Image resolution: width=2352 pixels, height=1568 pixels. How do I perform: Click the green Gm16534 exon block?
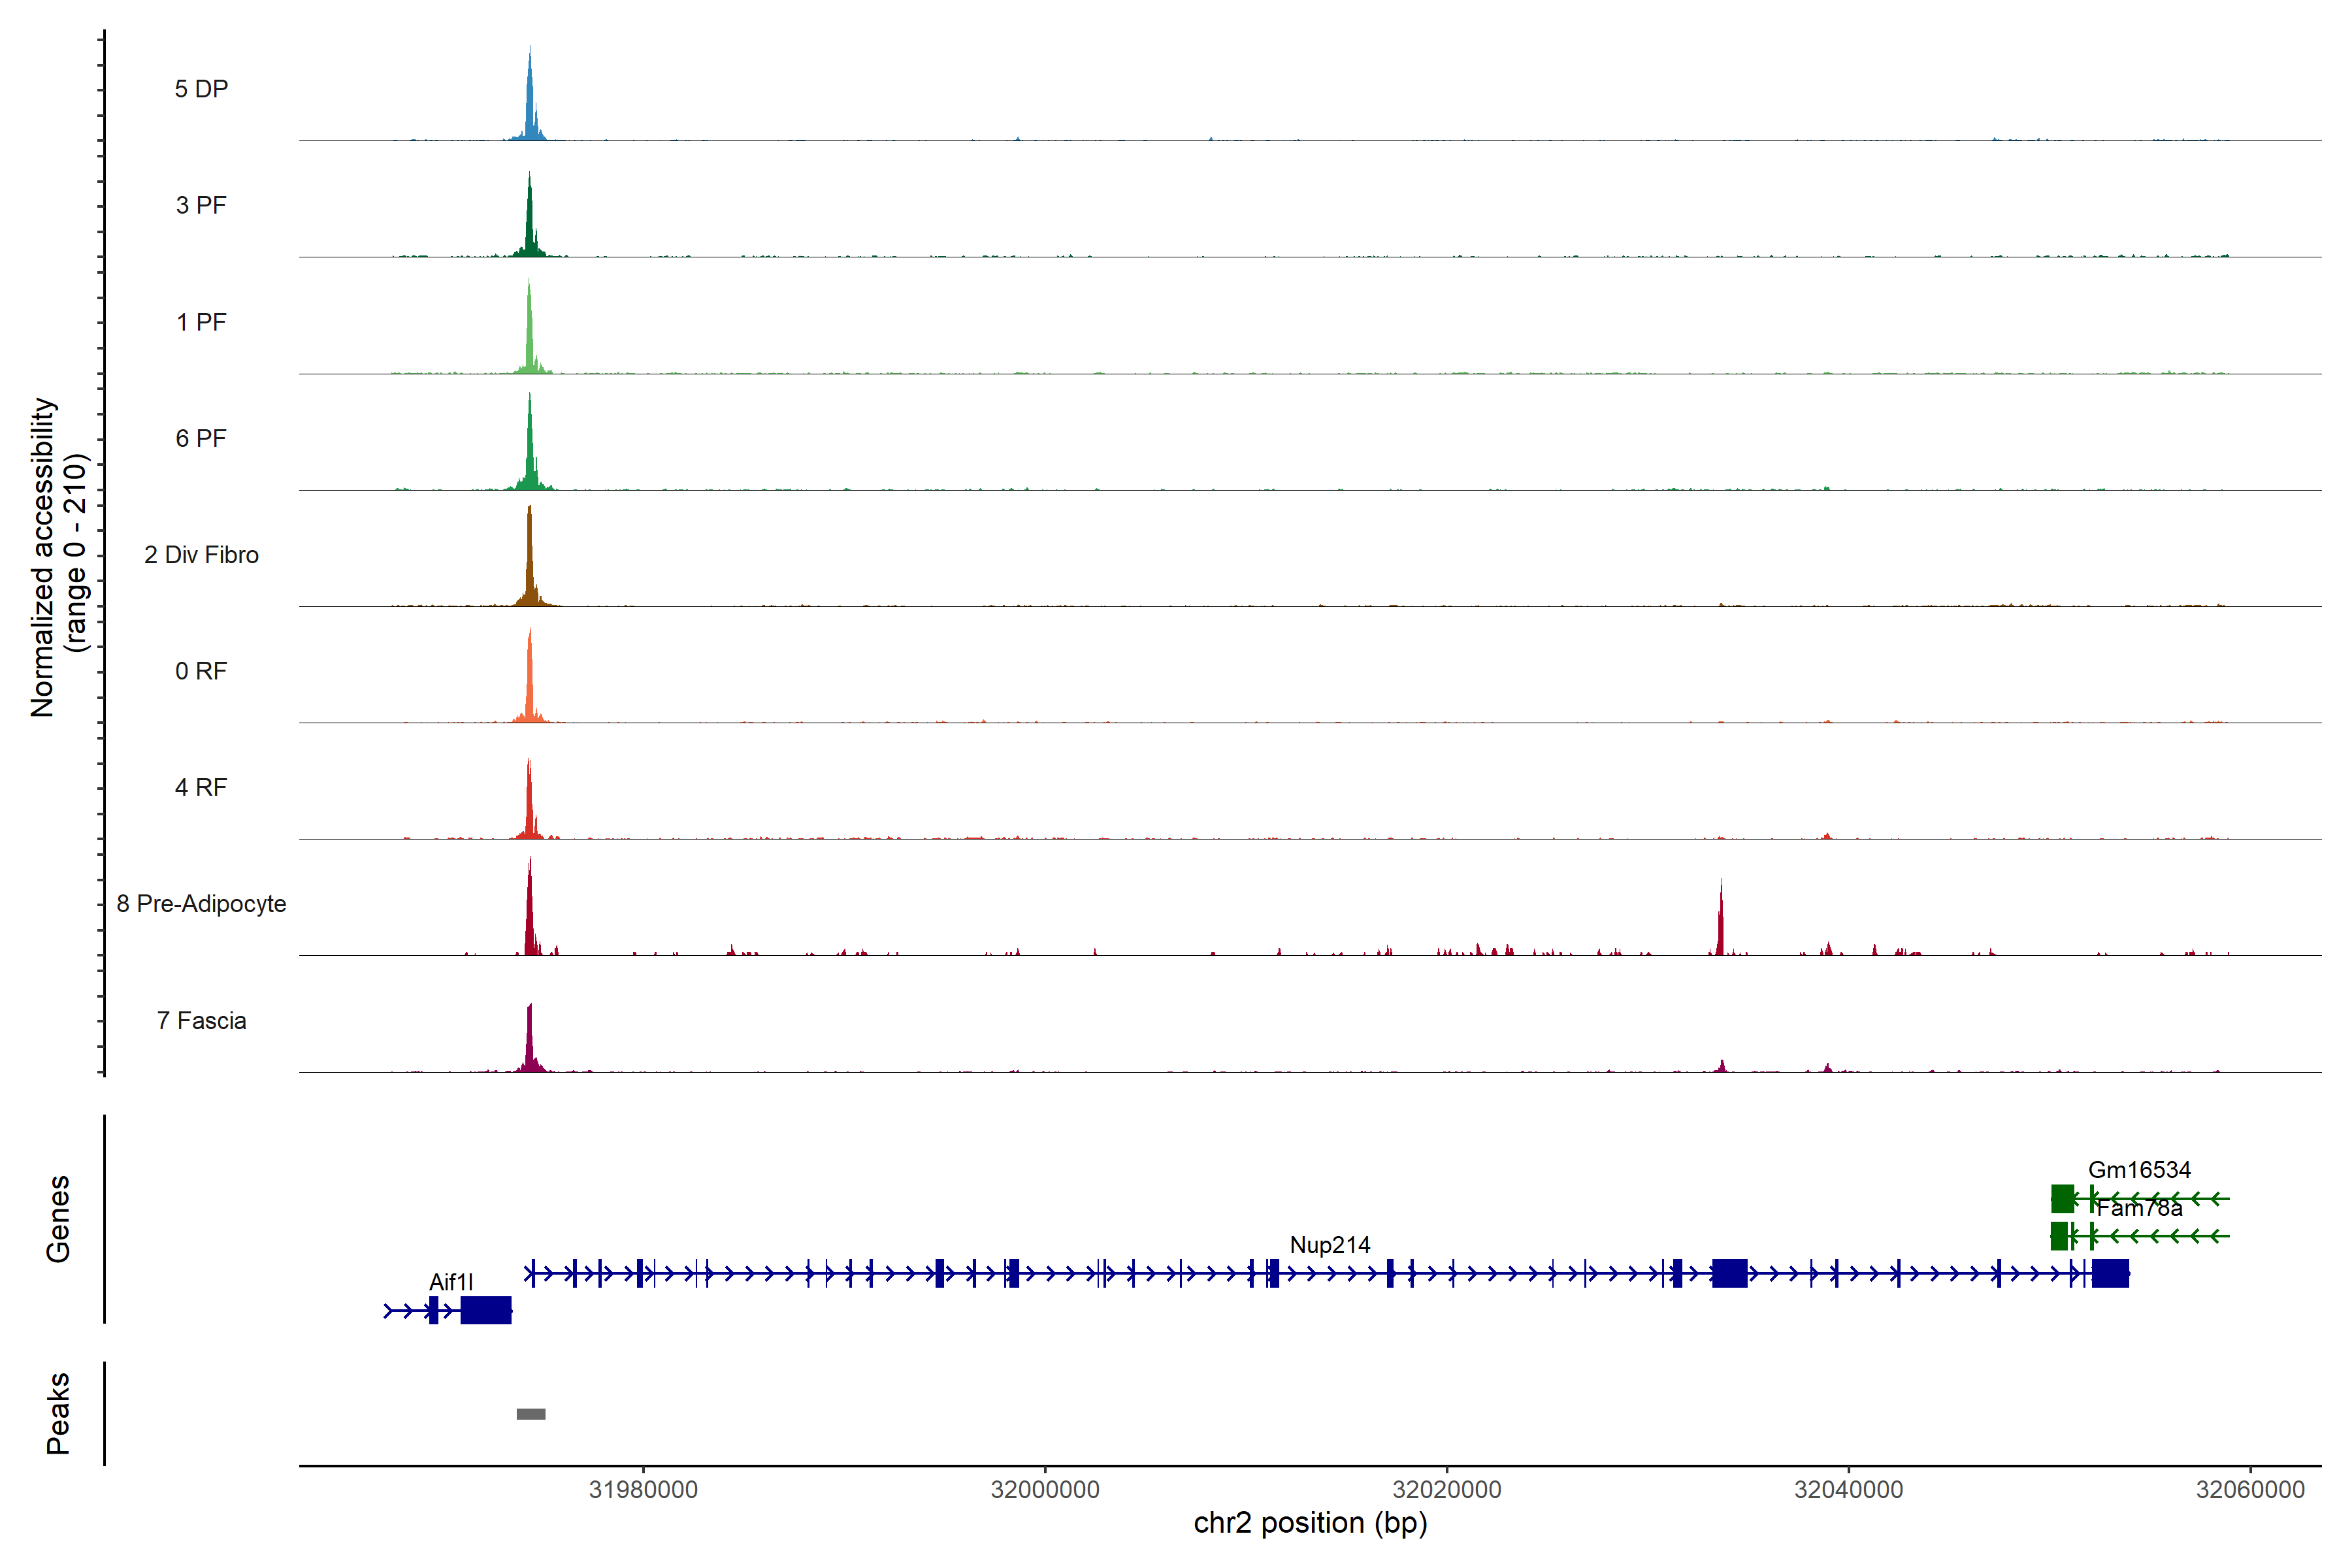coord(2062,1198)
